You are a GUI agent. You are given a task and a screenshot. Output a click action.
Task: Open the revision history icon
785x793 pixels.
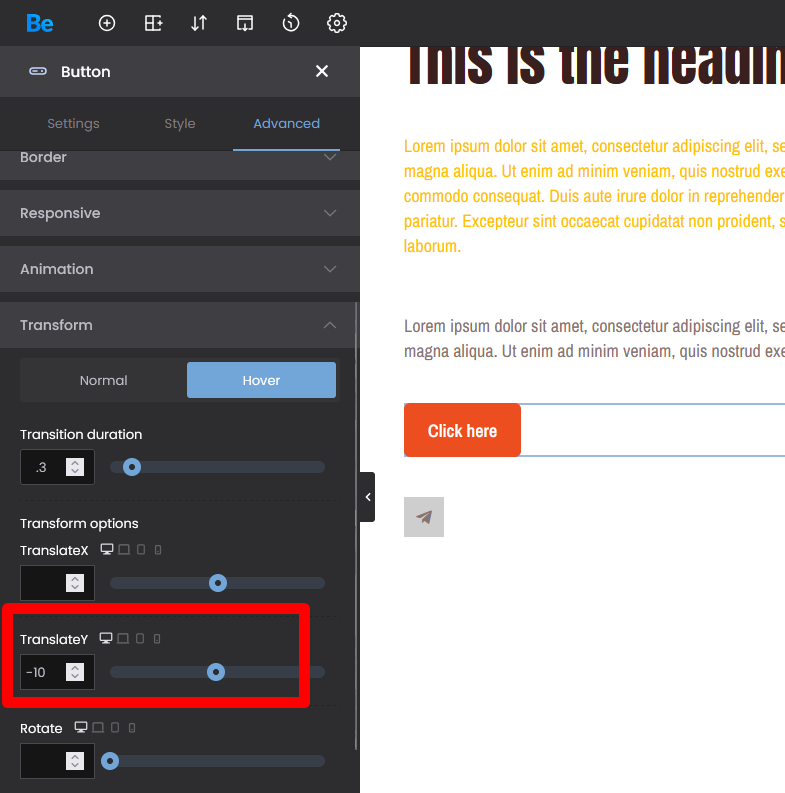click(x=291, y=23)
